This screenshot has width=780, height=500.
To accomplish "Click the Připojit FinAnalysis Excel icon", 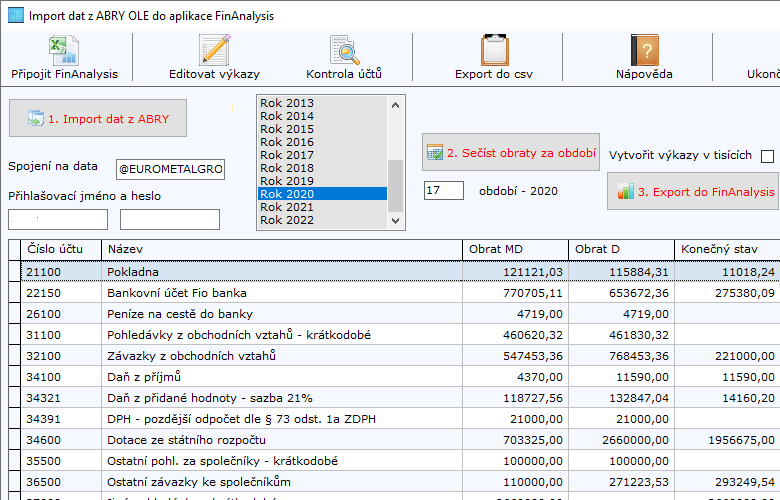I will tap(64, 50).
